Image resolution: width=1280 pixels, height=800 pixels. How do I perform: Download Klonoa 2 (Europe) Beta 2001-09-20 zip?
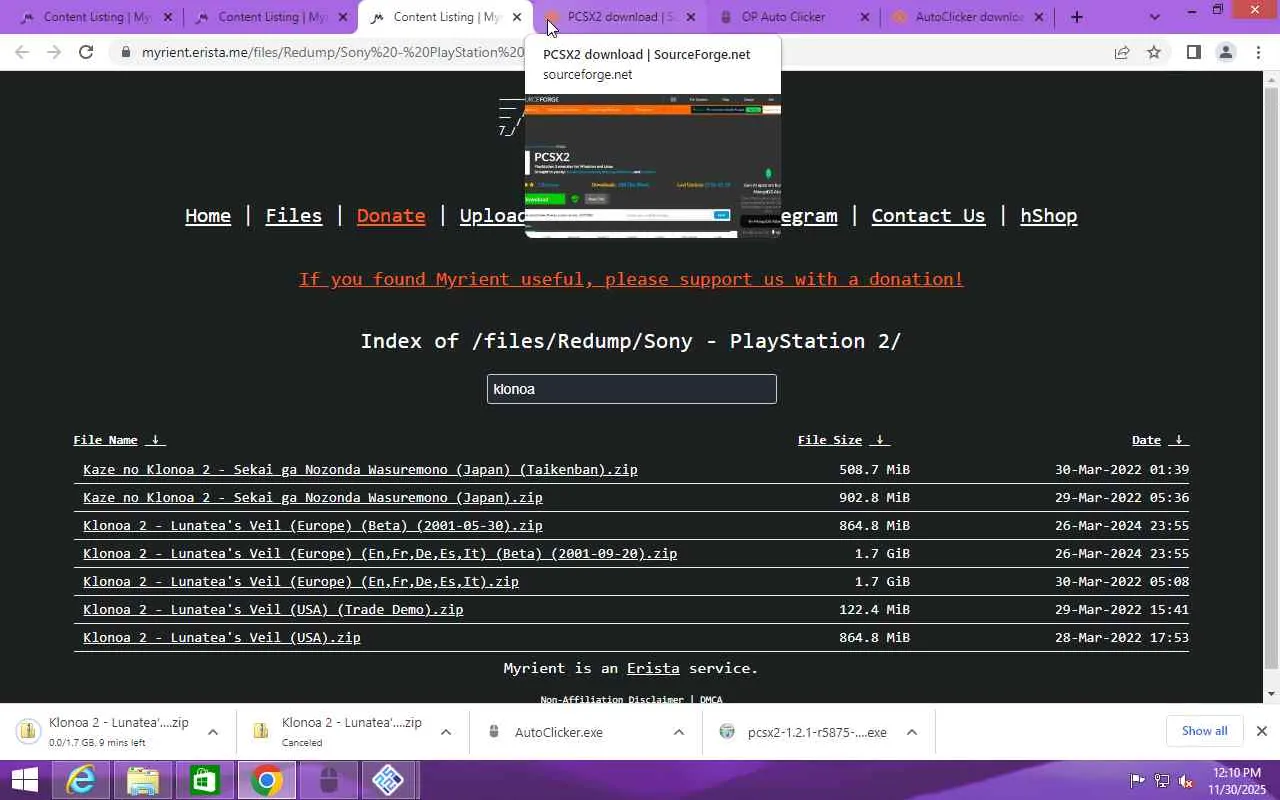(380, 553)
